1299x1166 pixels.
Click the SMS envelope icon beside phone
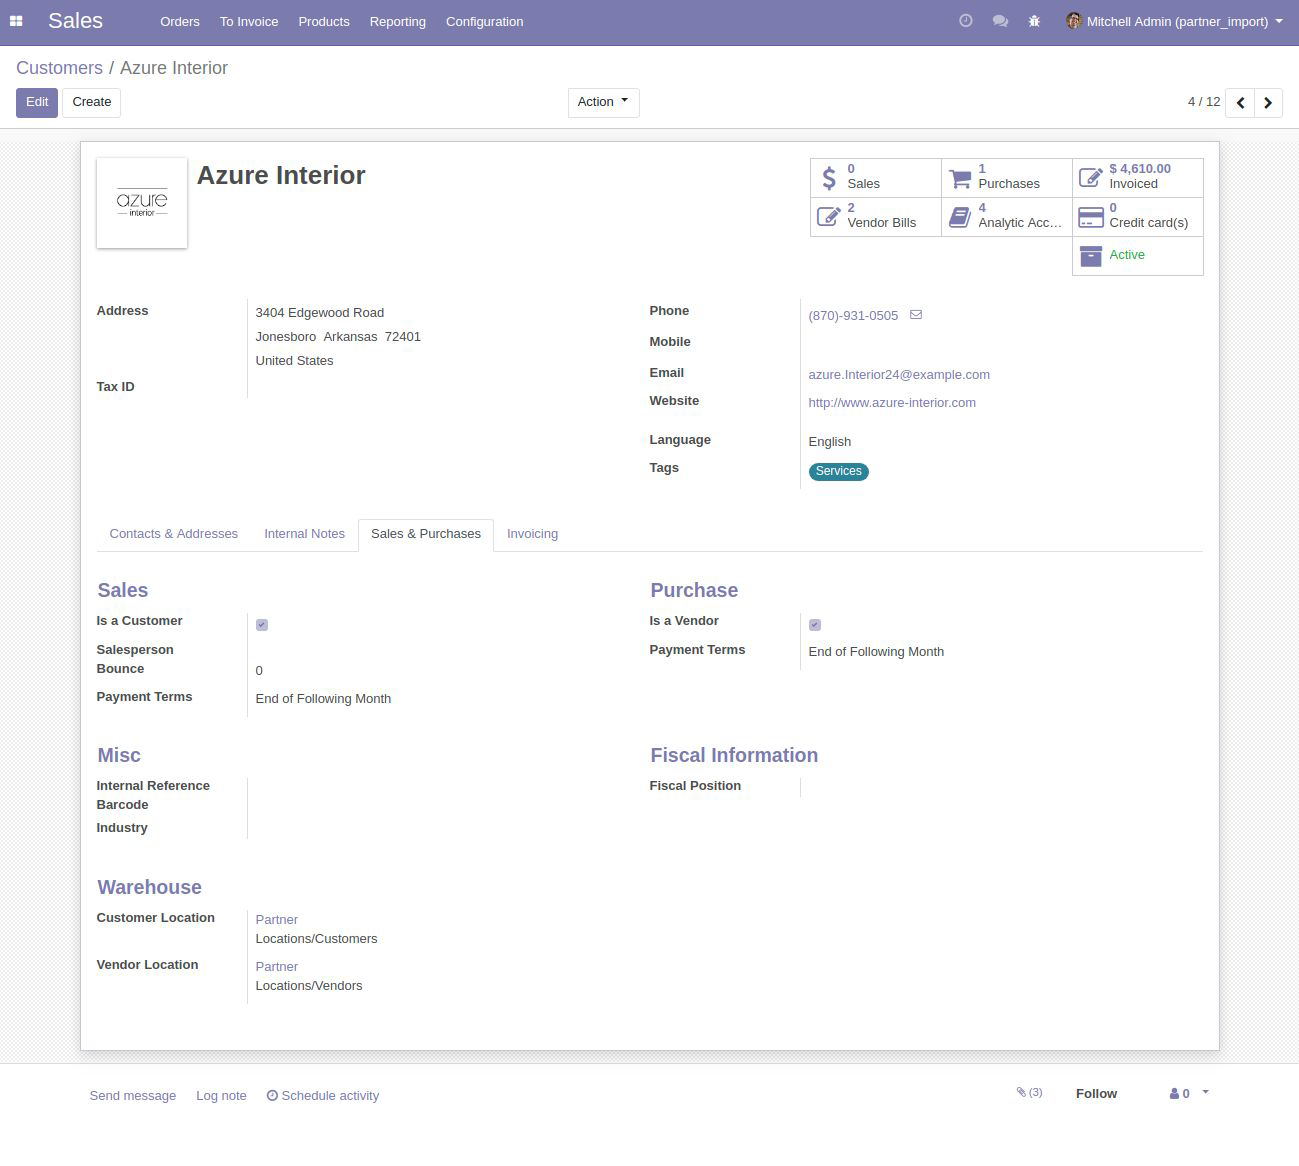click(x=916, y=315)
